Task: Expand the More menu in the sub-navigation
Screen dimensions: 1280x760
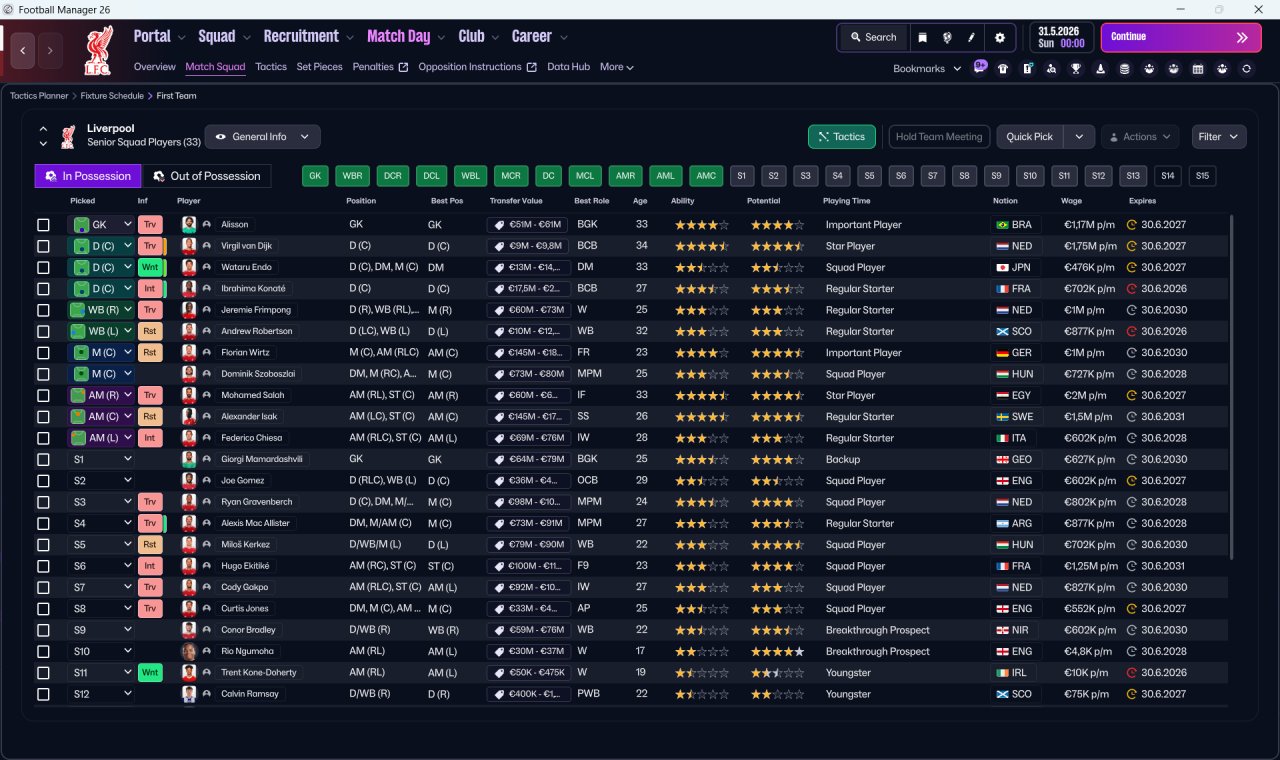Action: pos(617,67)
